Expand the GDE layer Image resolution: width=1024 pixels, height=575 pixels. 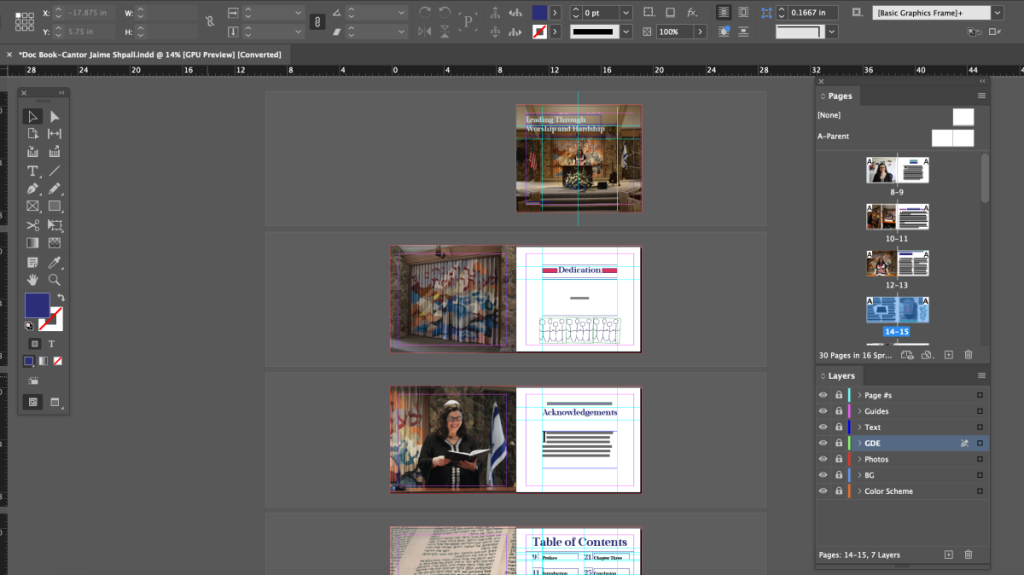point(859,443)
